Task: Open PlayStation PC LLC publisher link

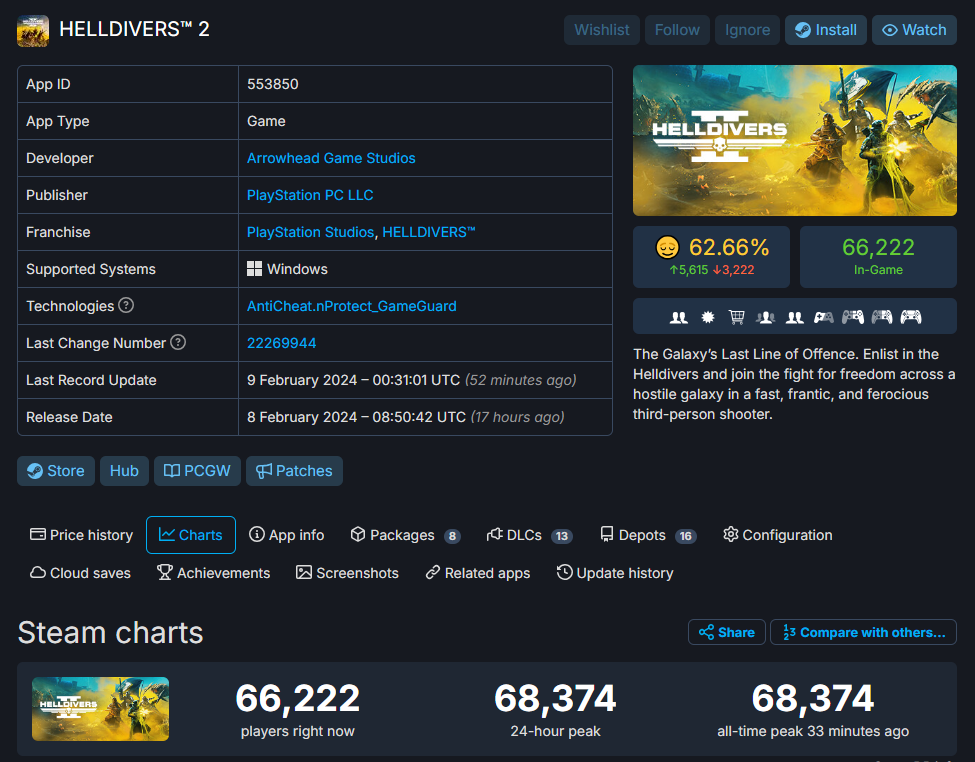Action: click(310, 195)
